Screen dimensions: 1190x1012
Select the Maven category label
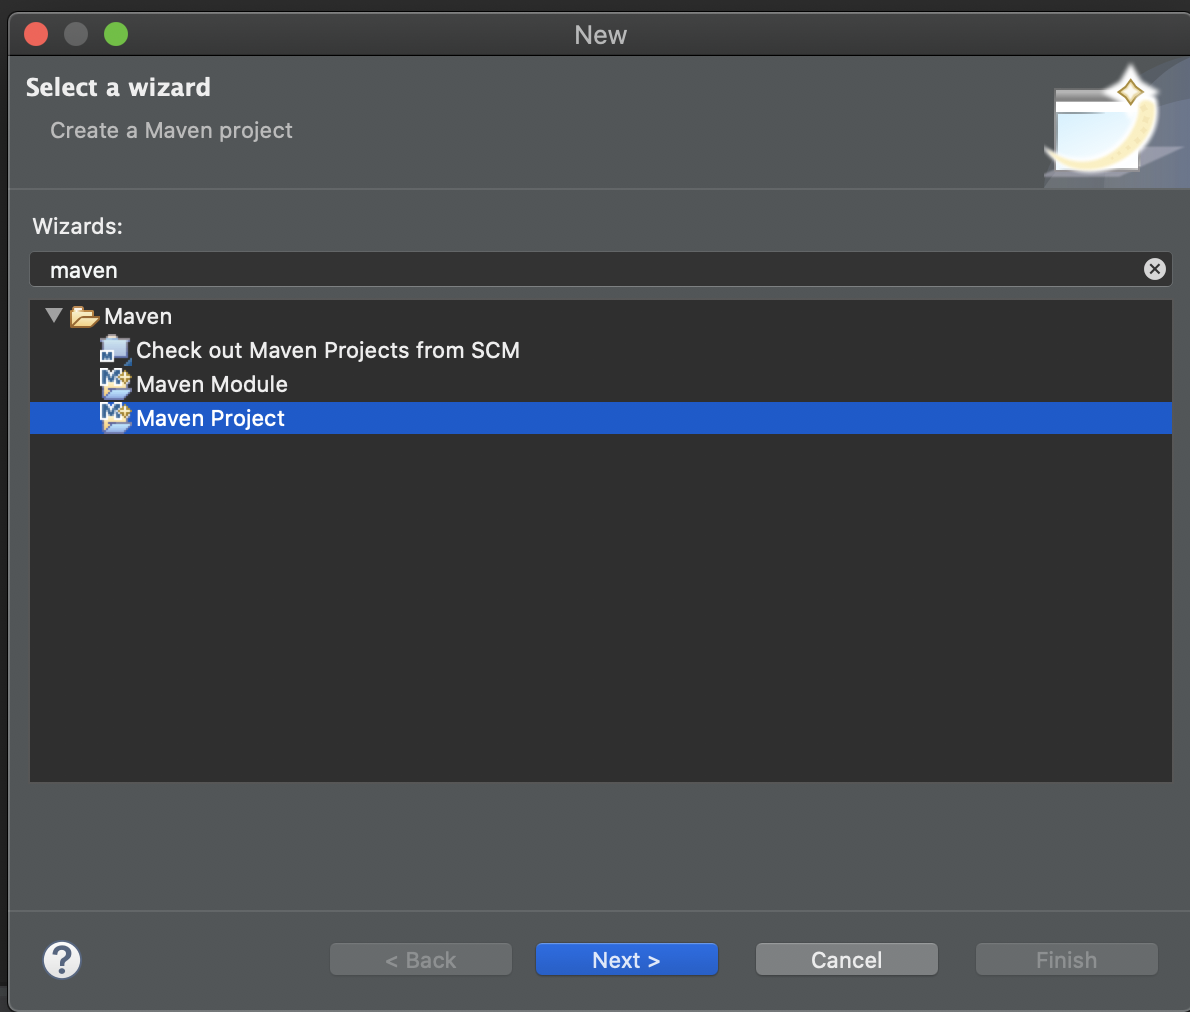tap(138, 317)
